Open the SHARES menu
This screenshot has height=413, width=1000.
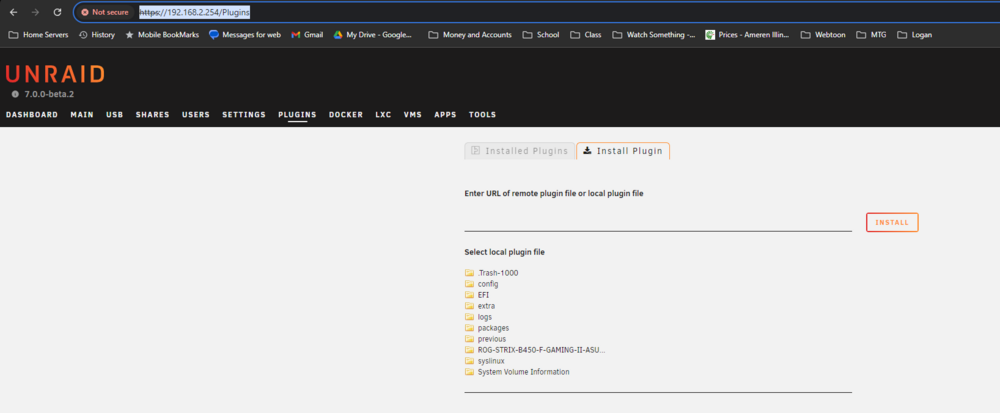(152, 115)
